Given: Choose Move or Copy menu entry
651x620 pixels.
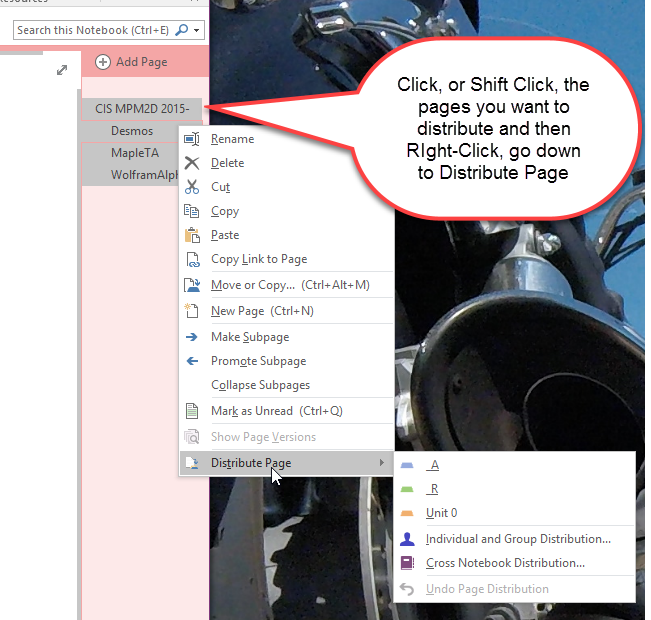Looking at the screenshot, I should point(286,285).
